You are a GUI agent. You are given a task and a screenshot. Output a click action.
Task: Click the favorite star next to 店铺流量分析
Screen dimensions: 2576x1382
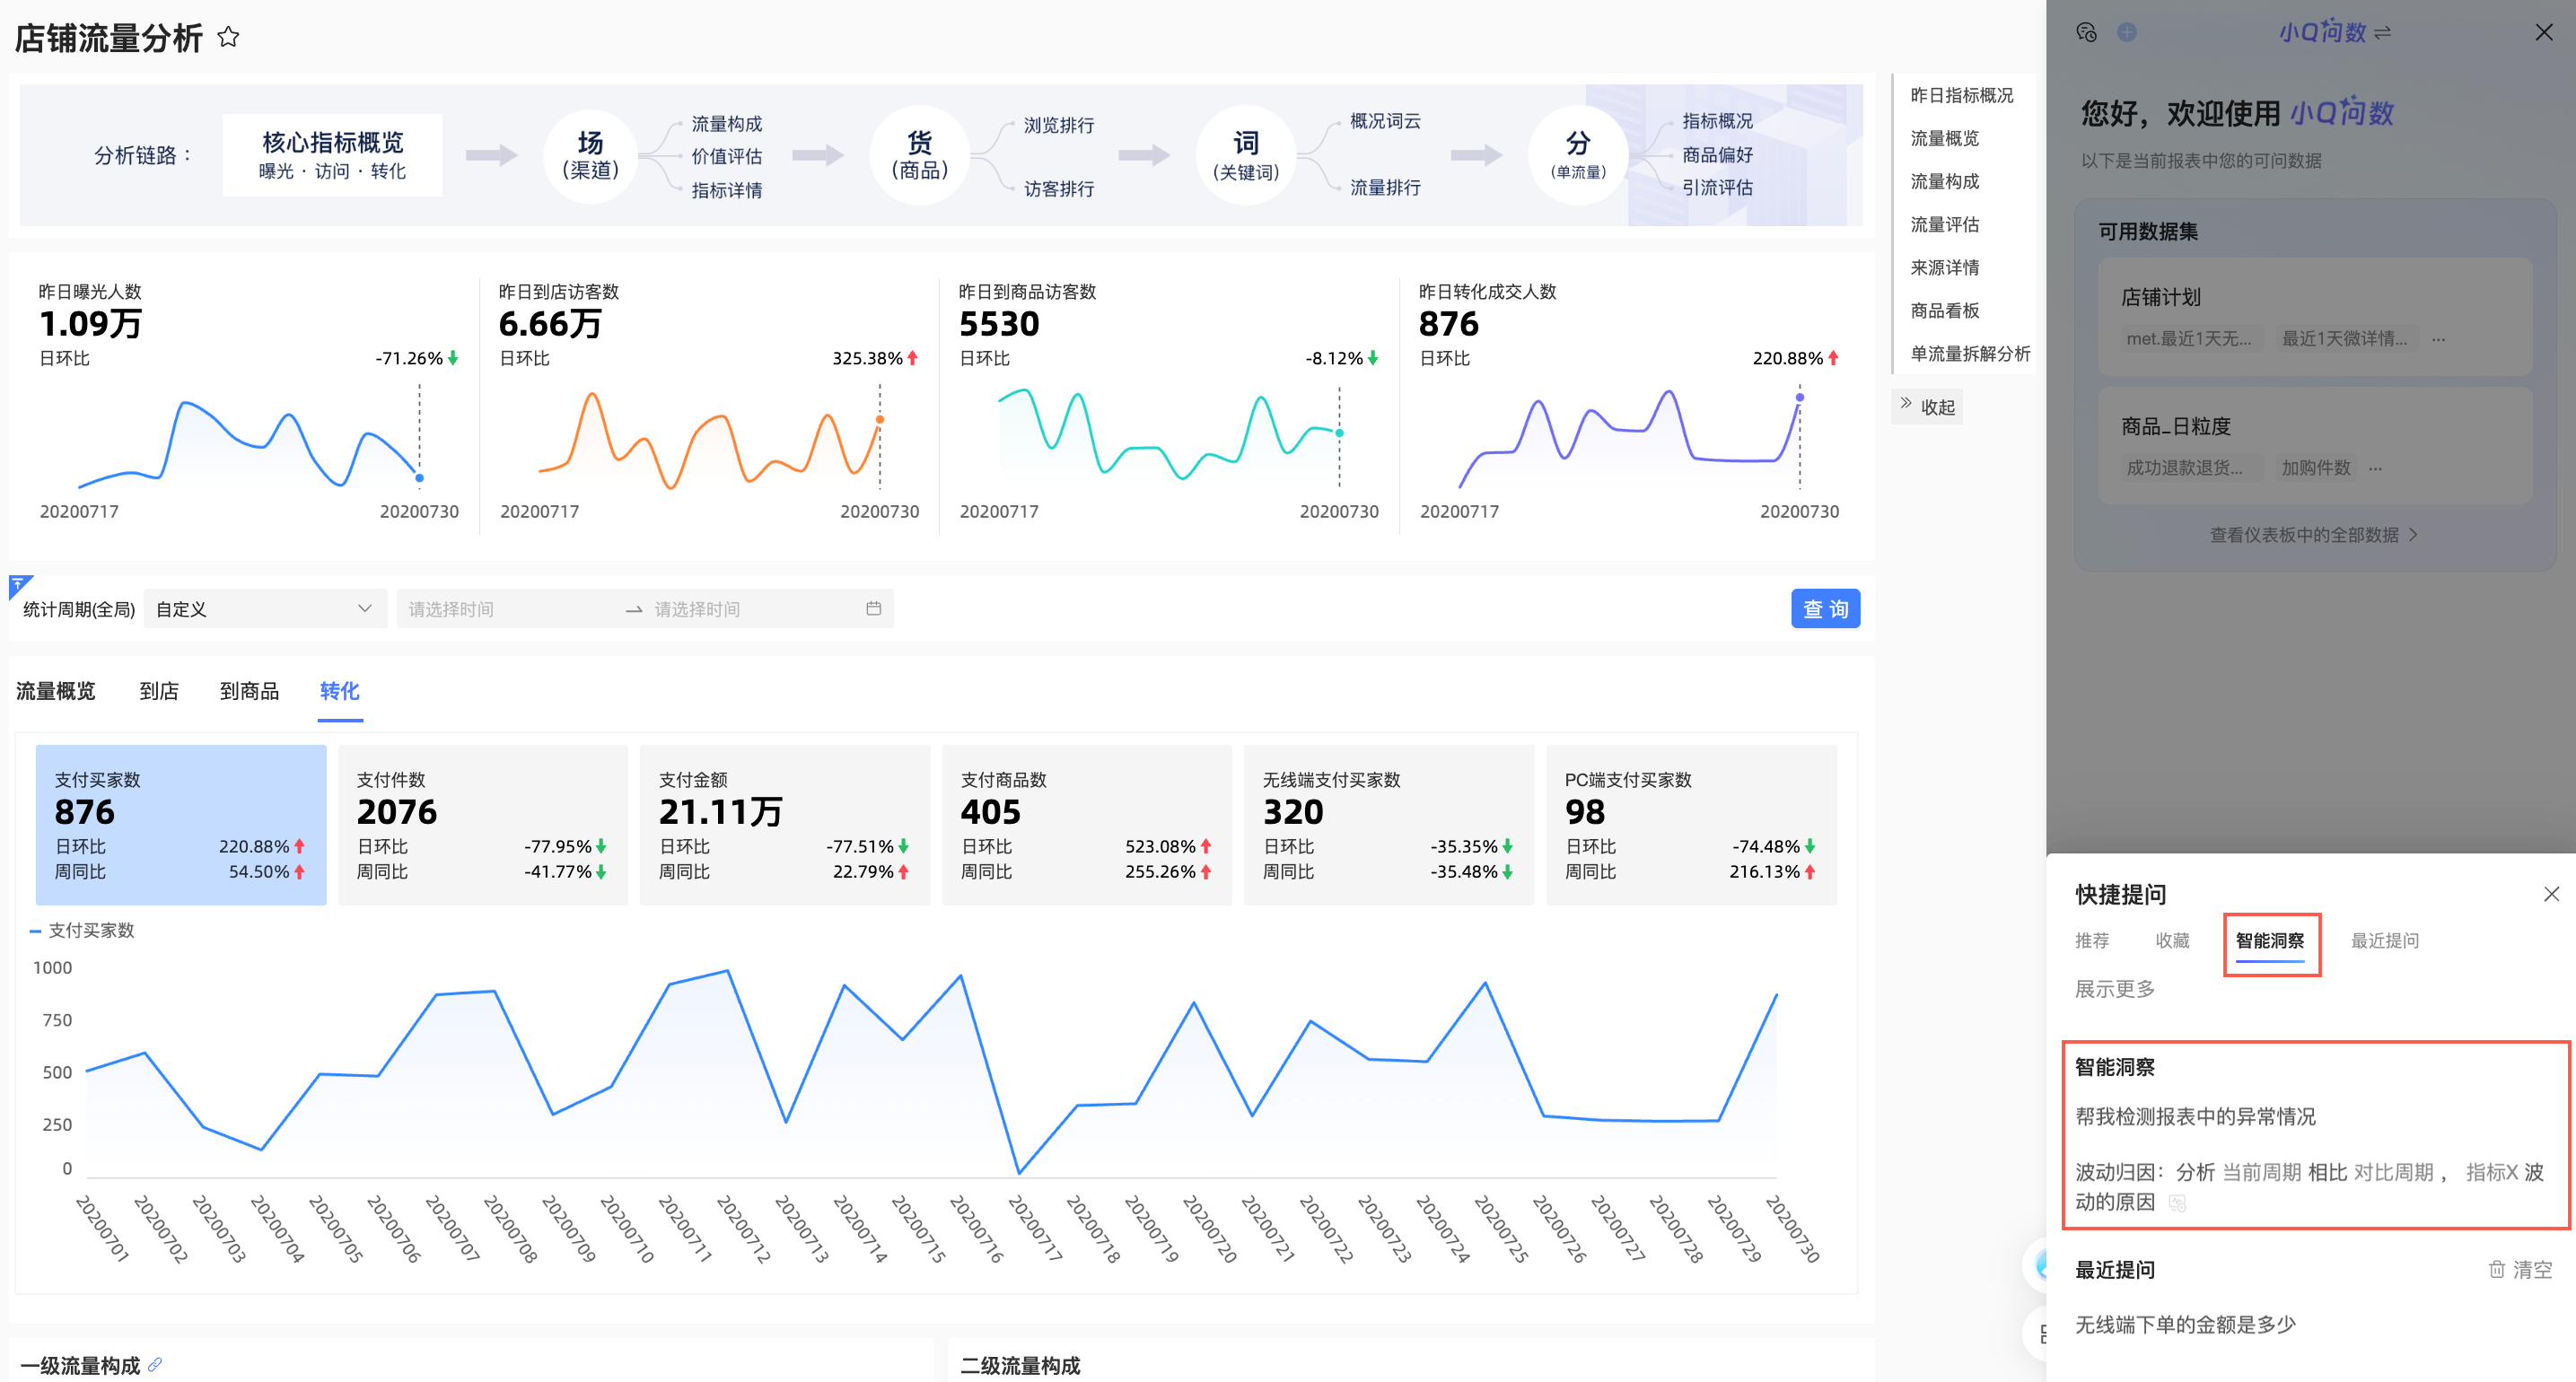(228, 37)
